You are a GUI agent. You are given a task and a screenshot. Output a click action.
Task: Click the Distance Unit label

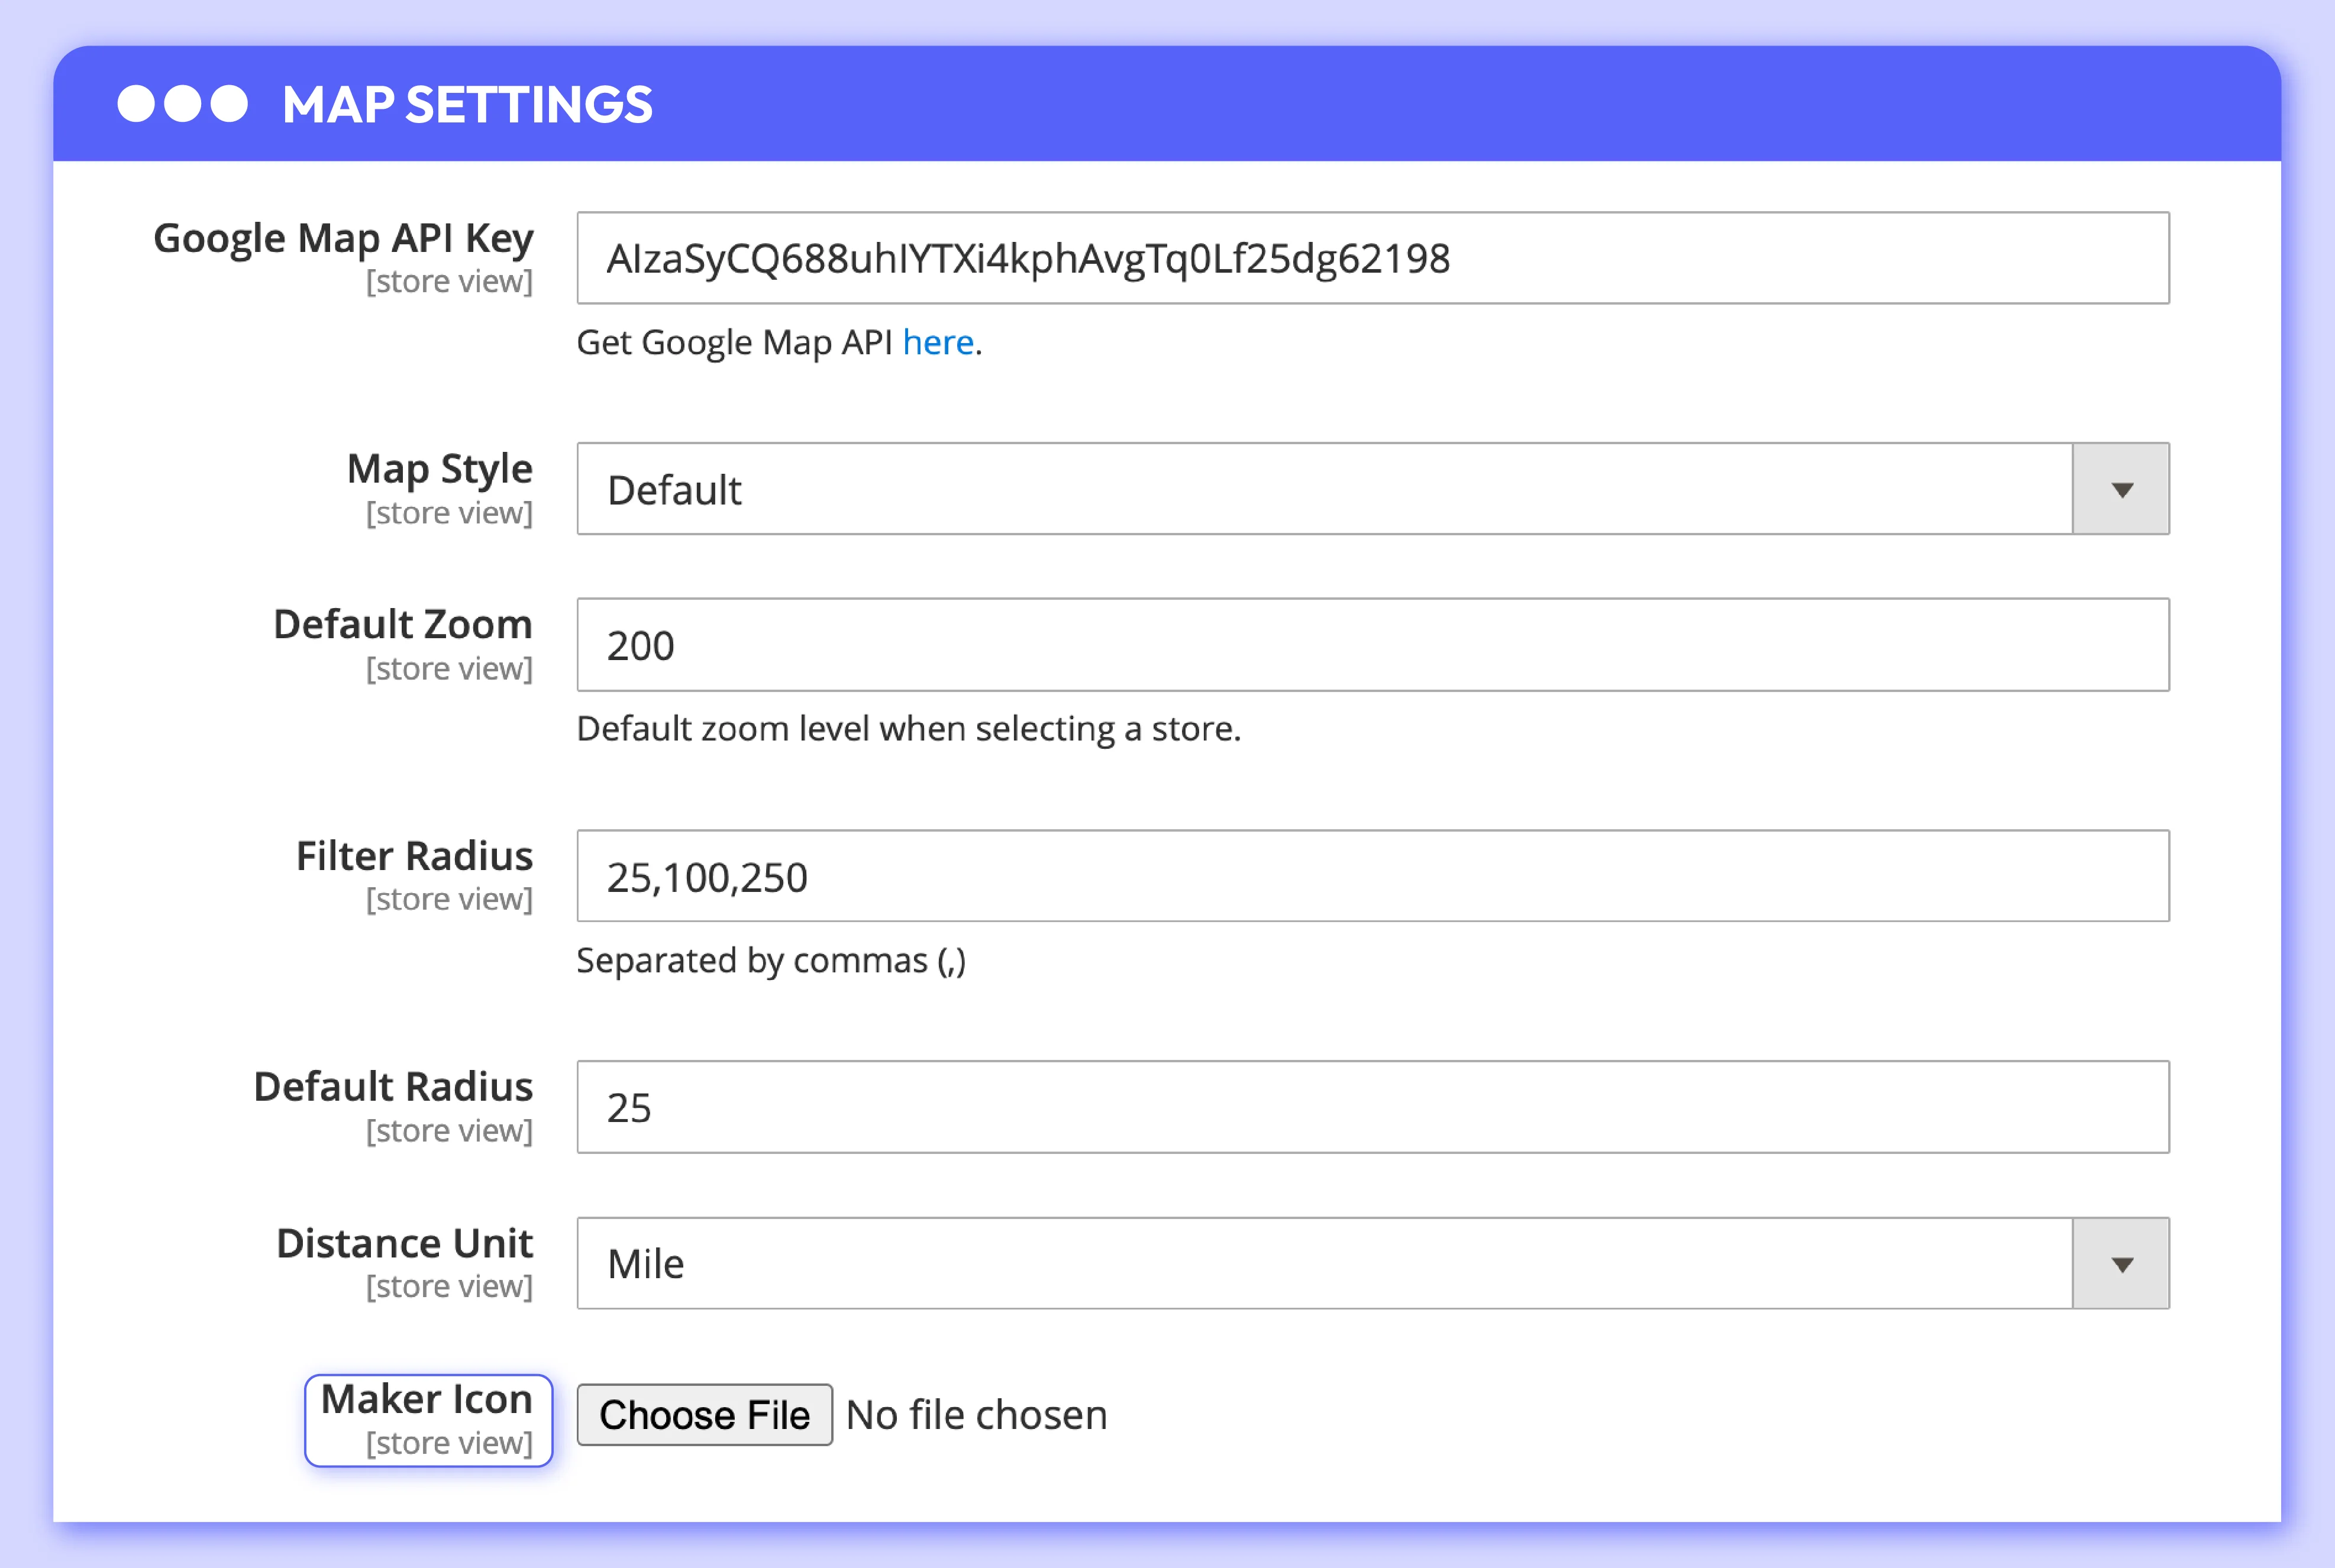coord(404,1243)
